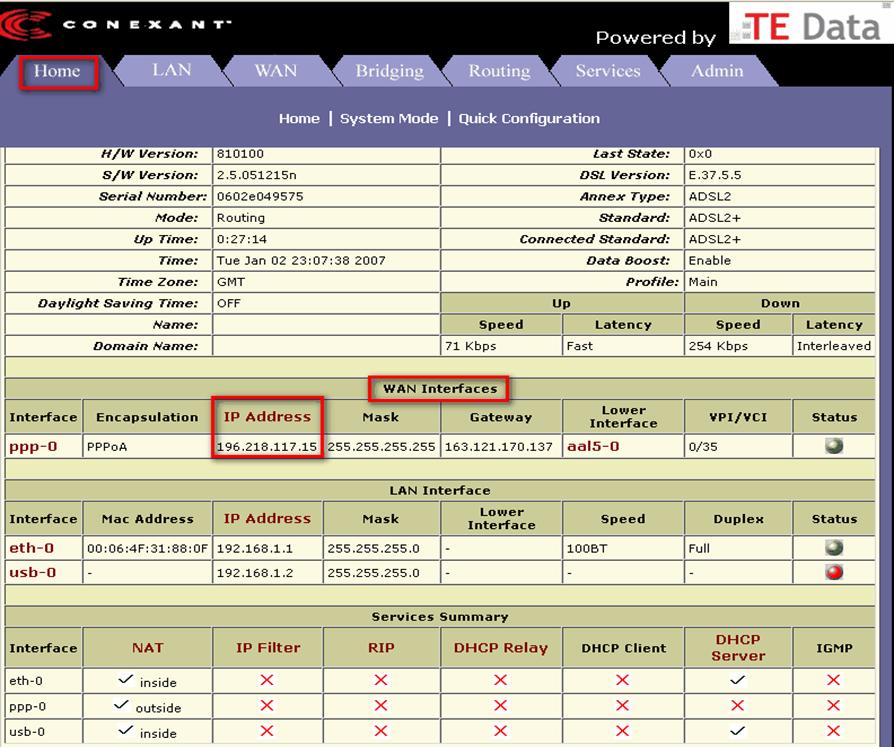Click the ppp-0 interface link

(33, 446)
